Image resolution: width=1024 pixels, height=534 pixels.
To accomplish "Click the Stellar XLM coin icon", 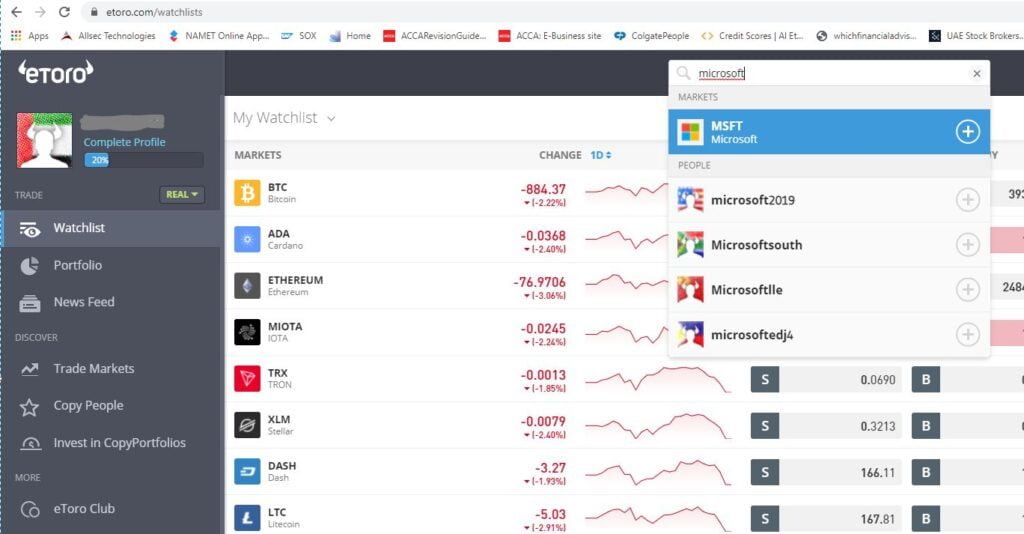I will pos(247,425).
